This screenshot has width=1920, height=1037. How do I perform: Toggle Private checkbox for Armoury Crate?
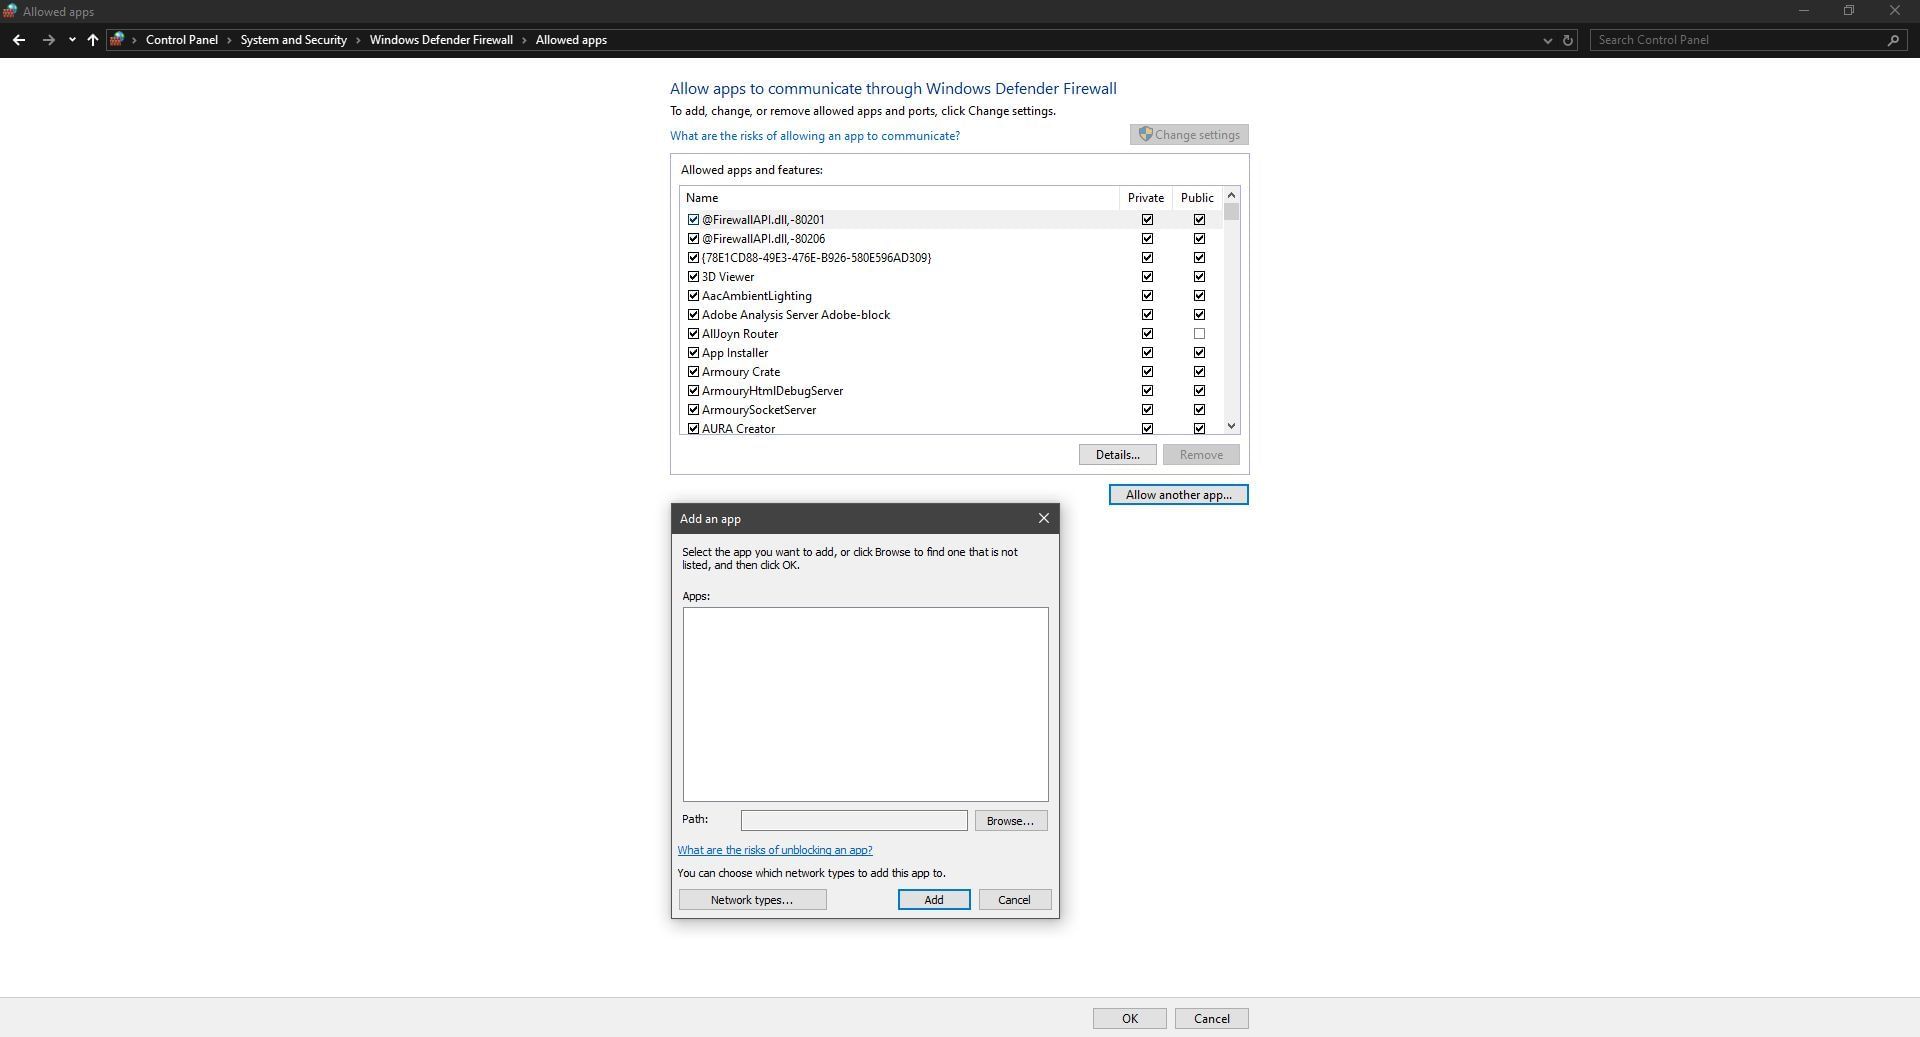pos(1147,372)
